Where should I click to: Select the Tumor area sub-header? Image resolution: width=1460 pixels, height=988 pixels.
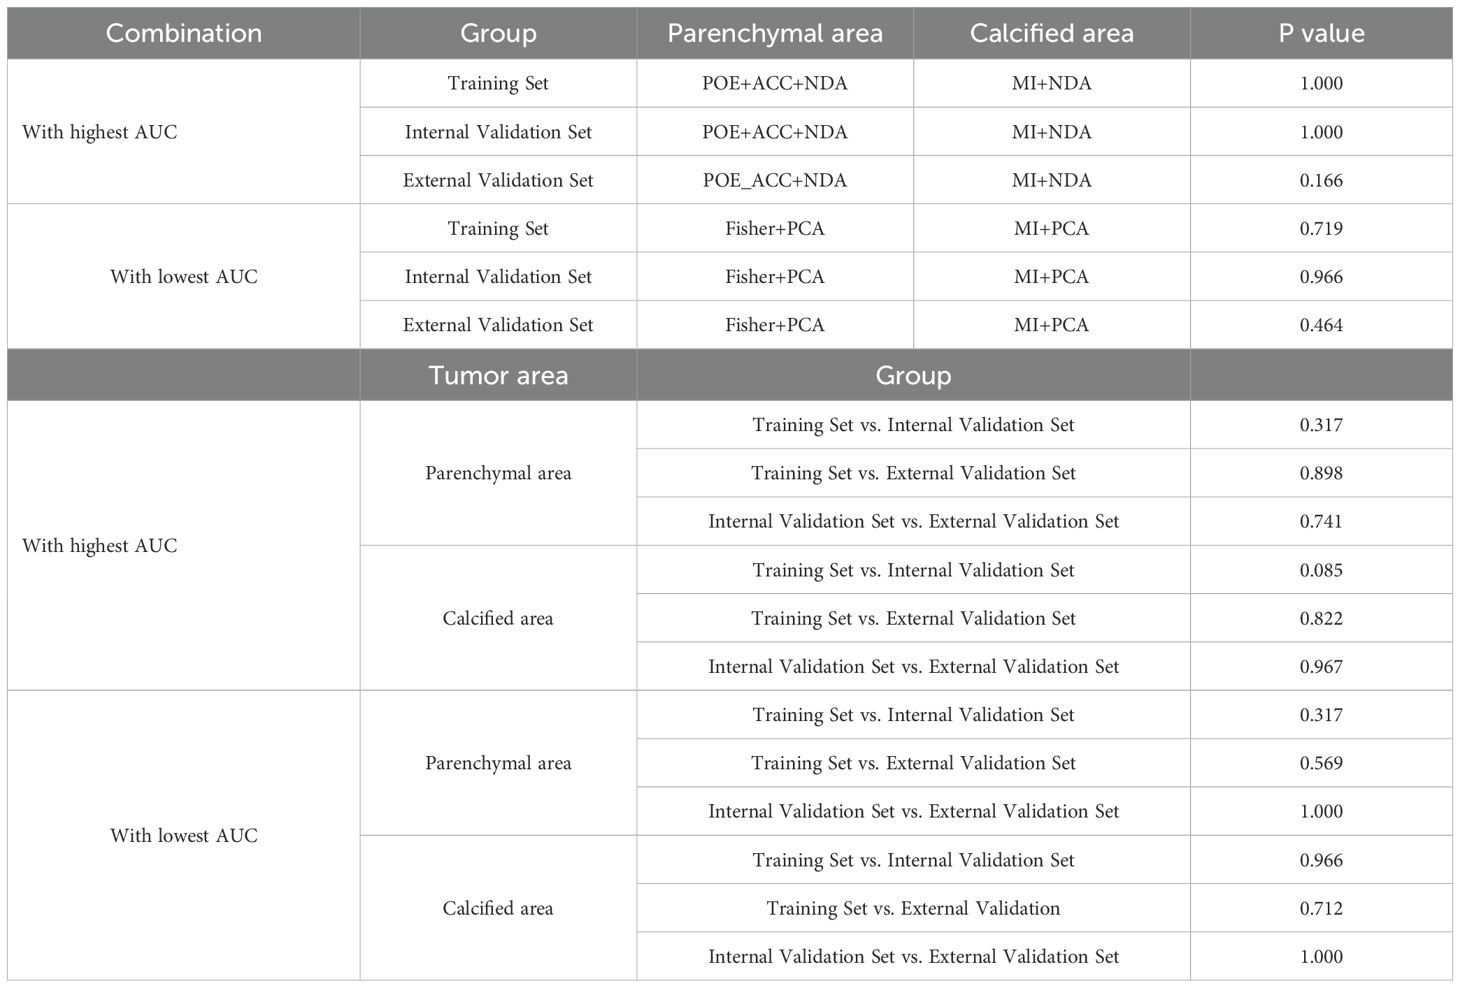pos(498,375)
